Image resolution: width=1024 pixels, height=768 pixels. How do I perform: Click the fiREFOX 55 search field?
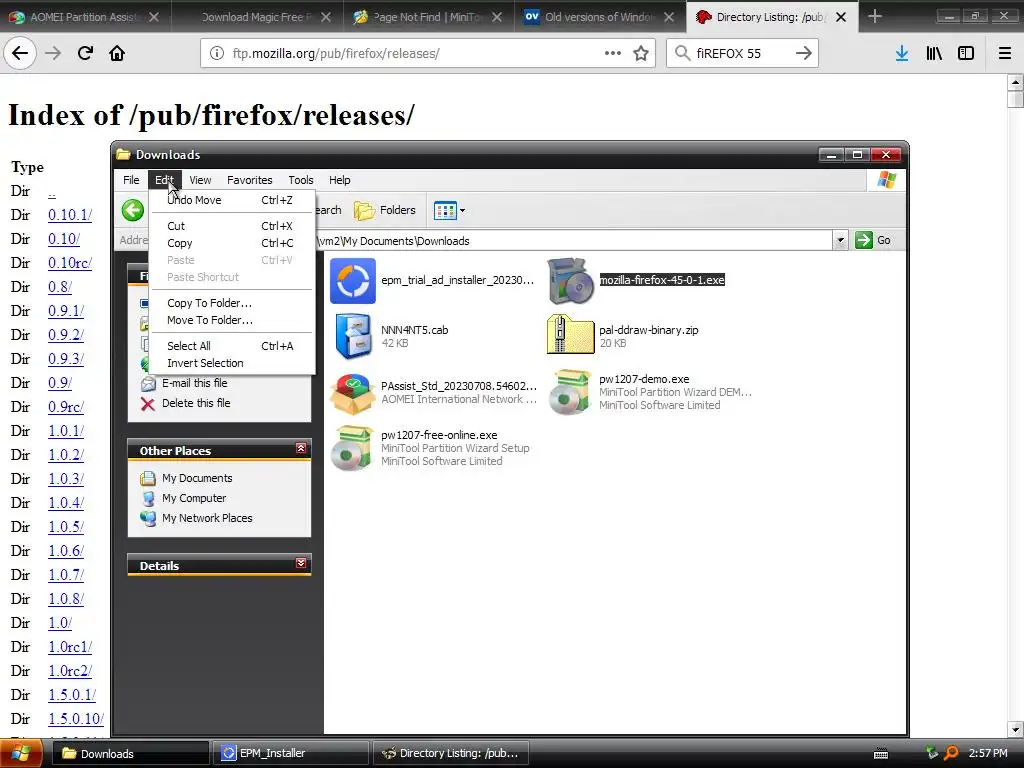[x=741, y=54]
